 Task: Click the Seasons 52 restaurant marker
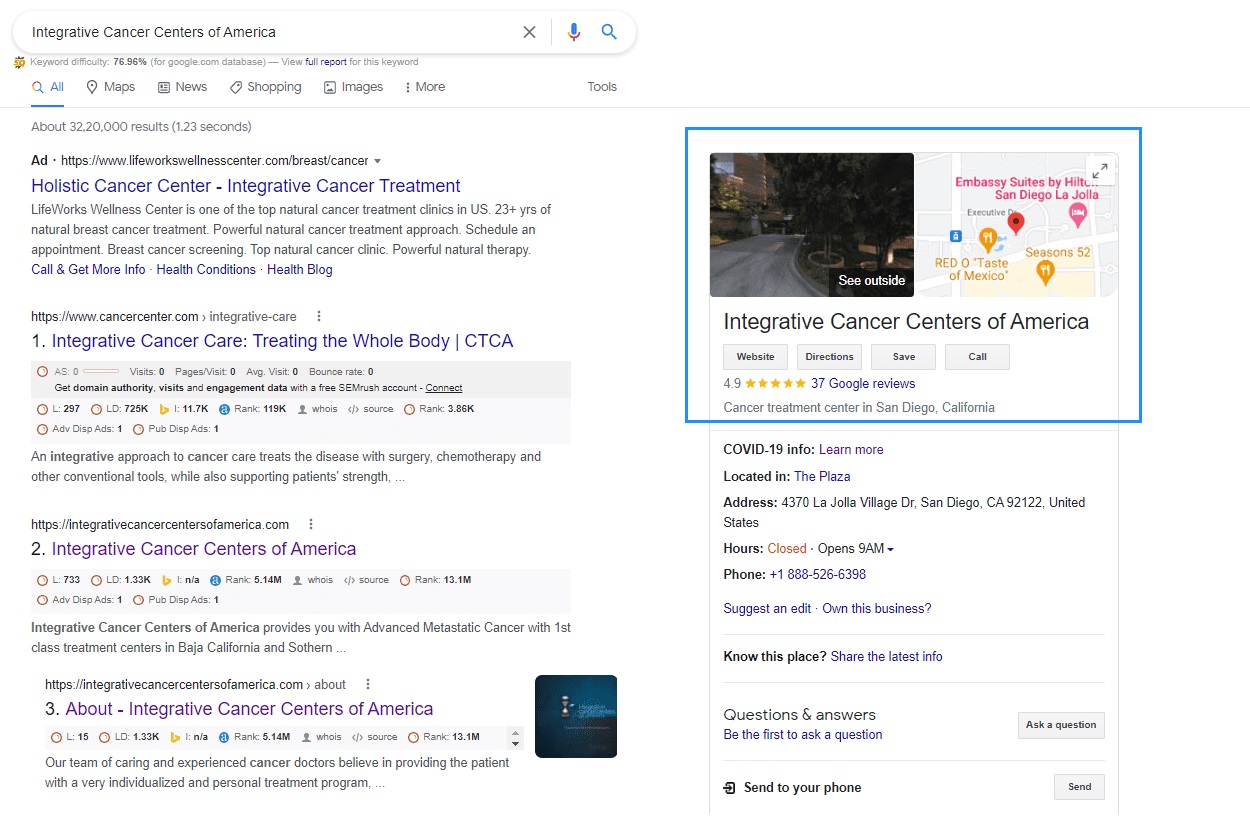click(x=1046, y=270)
